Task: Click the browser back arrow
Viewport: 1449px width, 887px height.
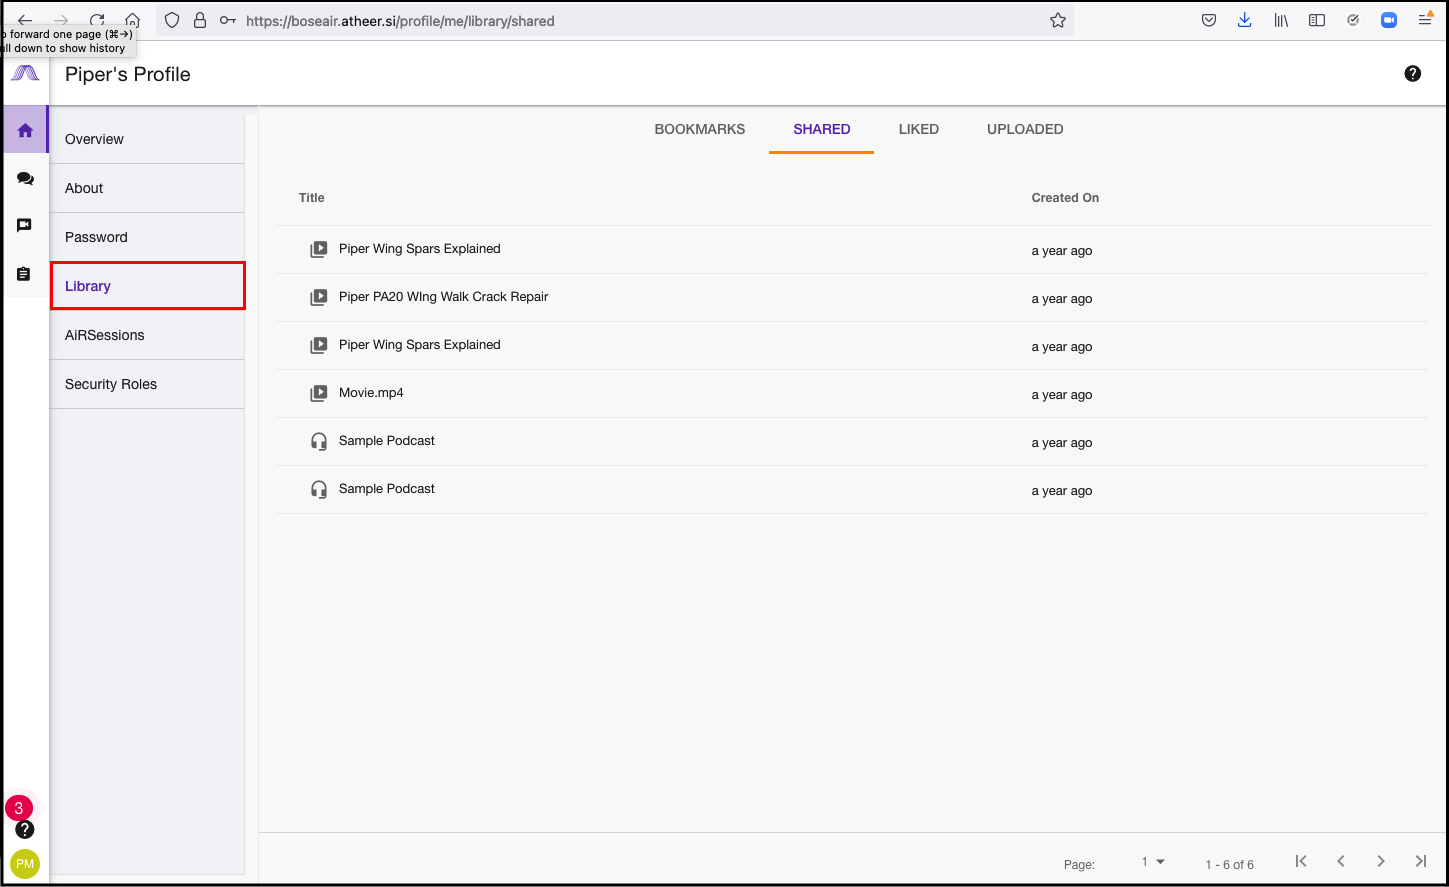Action: point(25,20)
